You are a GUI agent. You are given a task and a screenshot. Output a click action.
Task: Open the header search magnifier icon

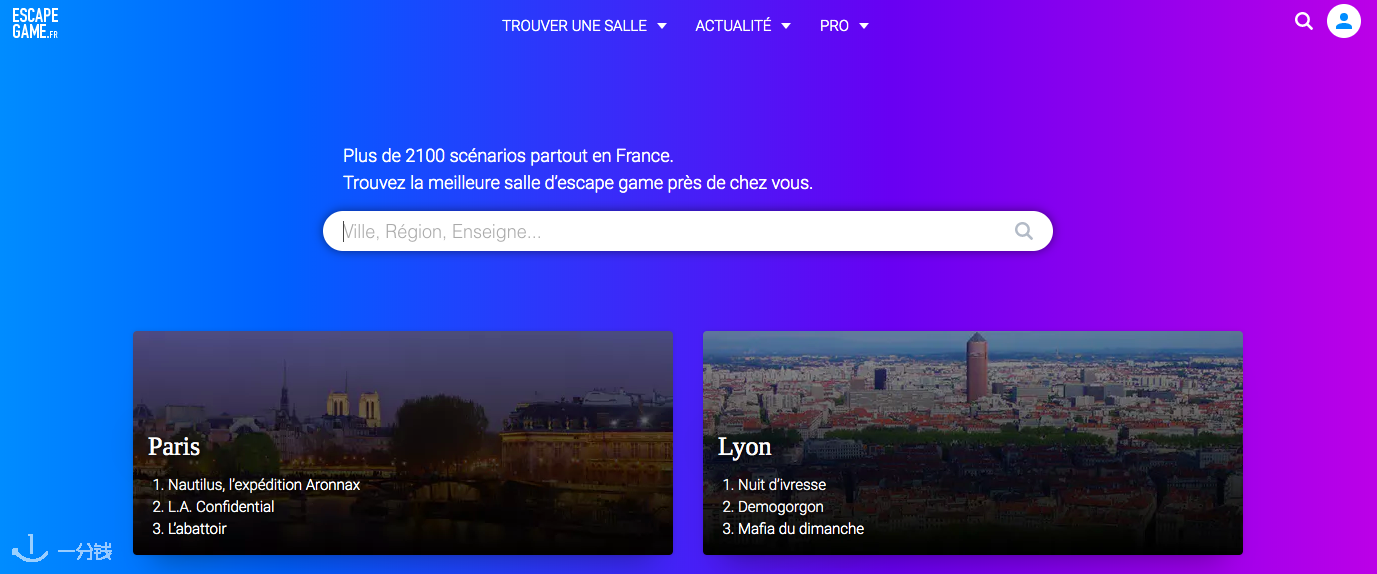click(x=1304, y=21)
